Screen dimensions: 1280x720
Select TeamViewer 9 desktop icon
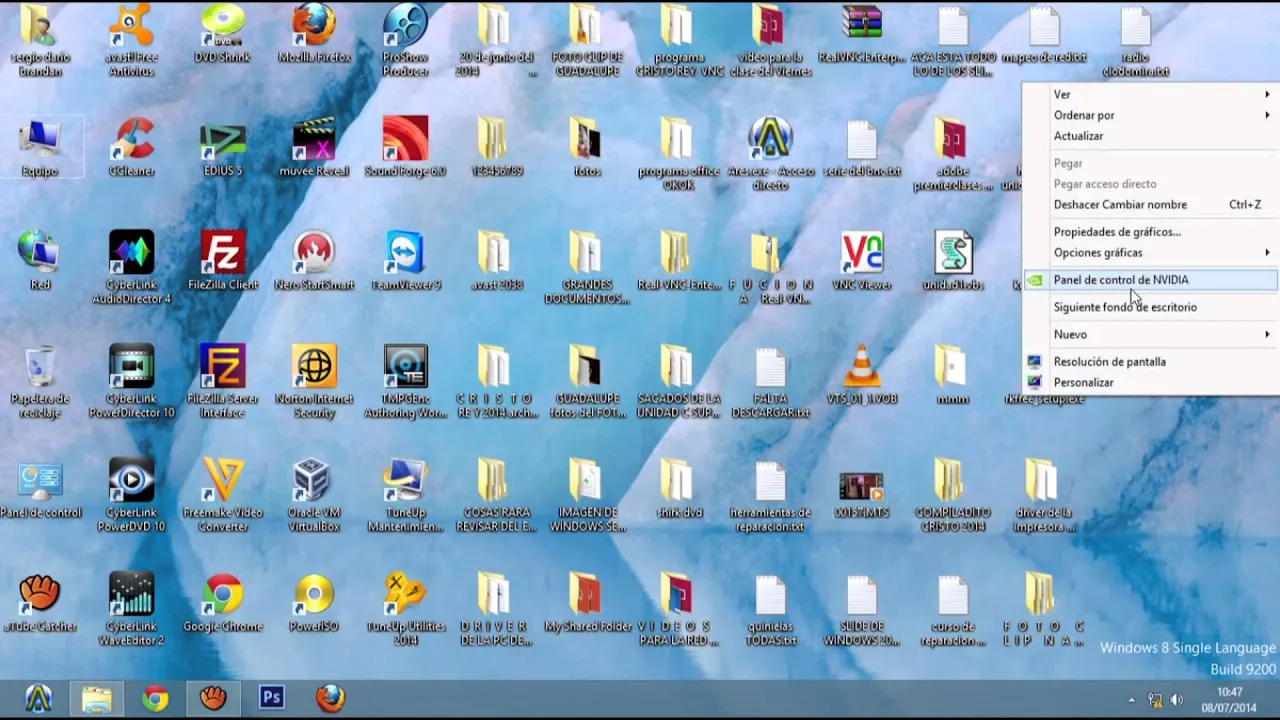tap(405, 261)
